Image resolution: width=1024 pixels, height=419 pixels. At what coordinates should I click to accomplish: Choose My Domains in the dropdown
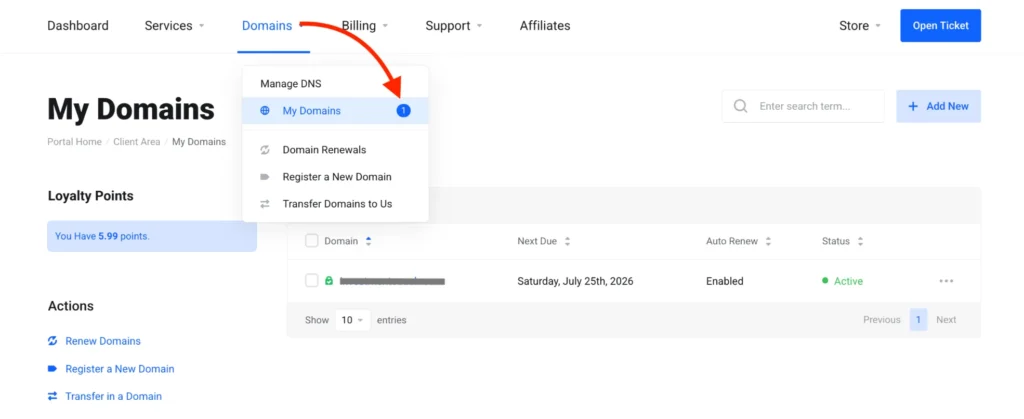[335, 111]
